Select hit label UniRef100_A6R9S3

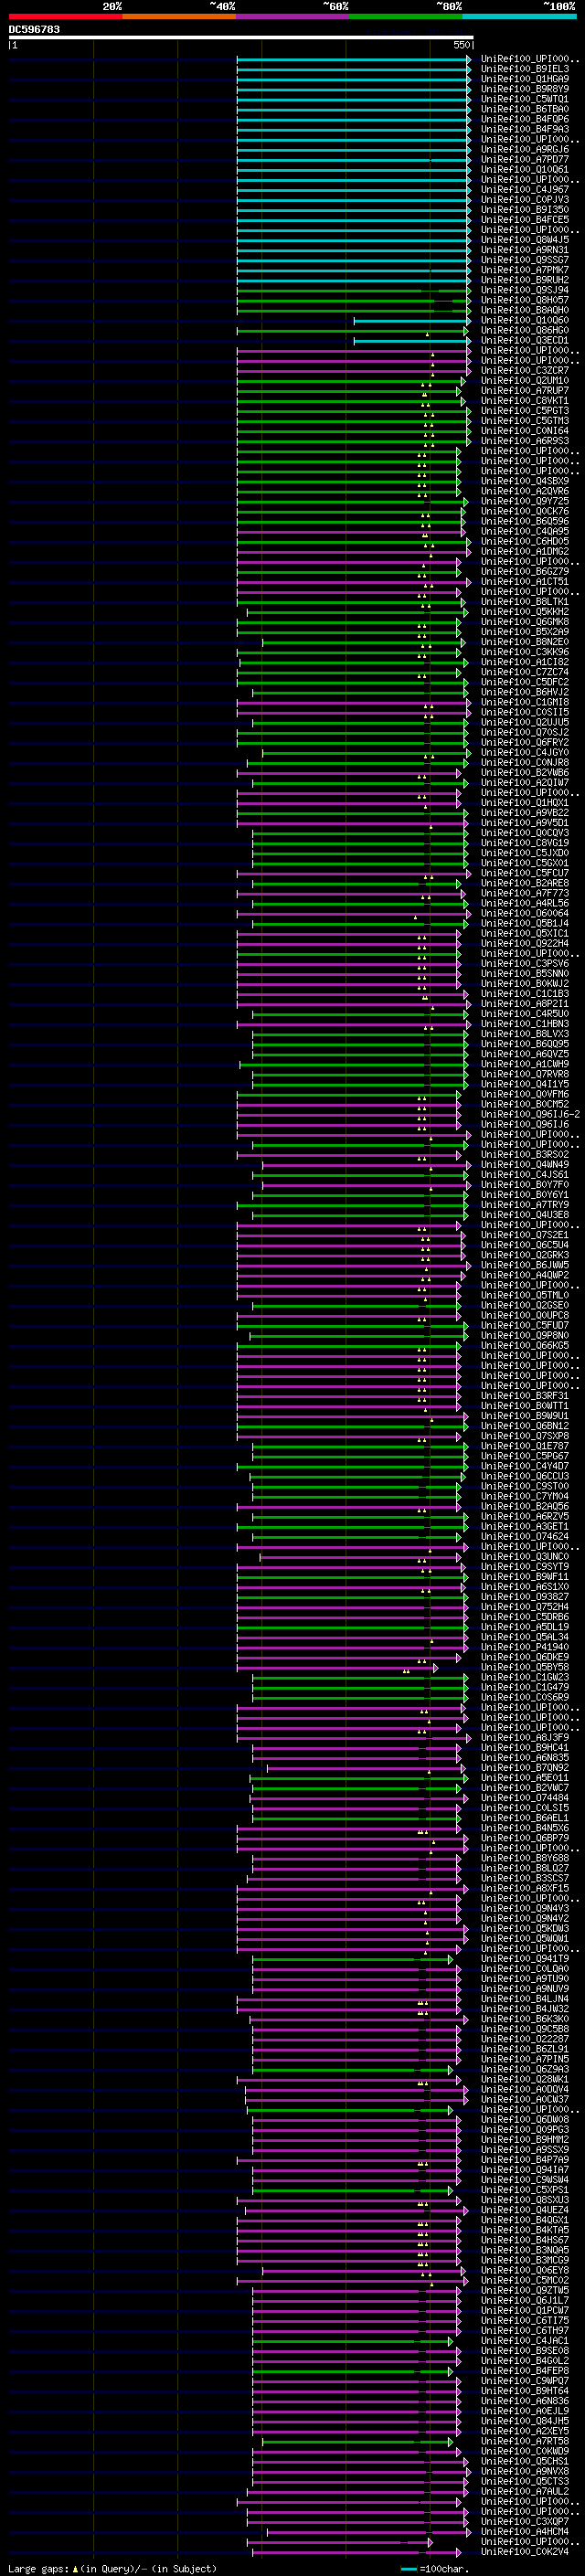tap(525, 441)
